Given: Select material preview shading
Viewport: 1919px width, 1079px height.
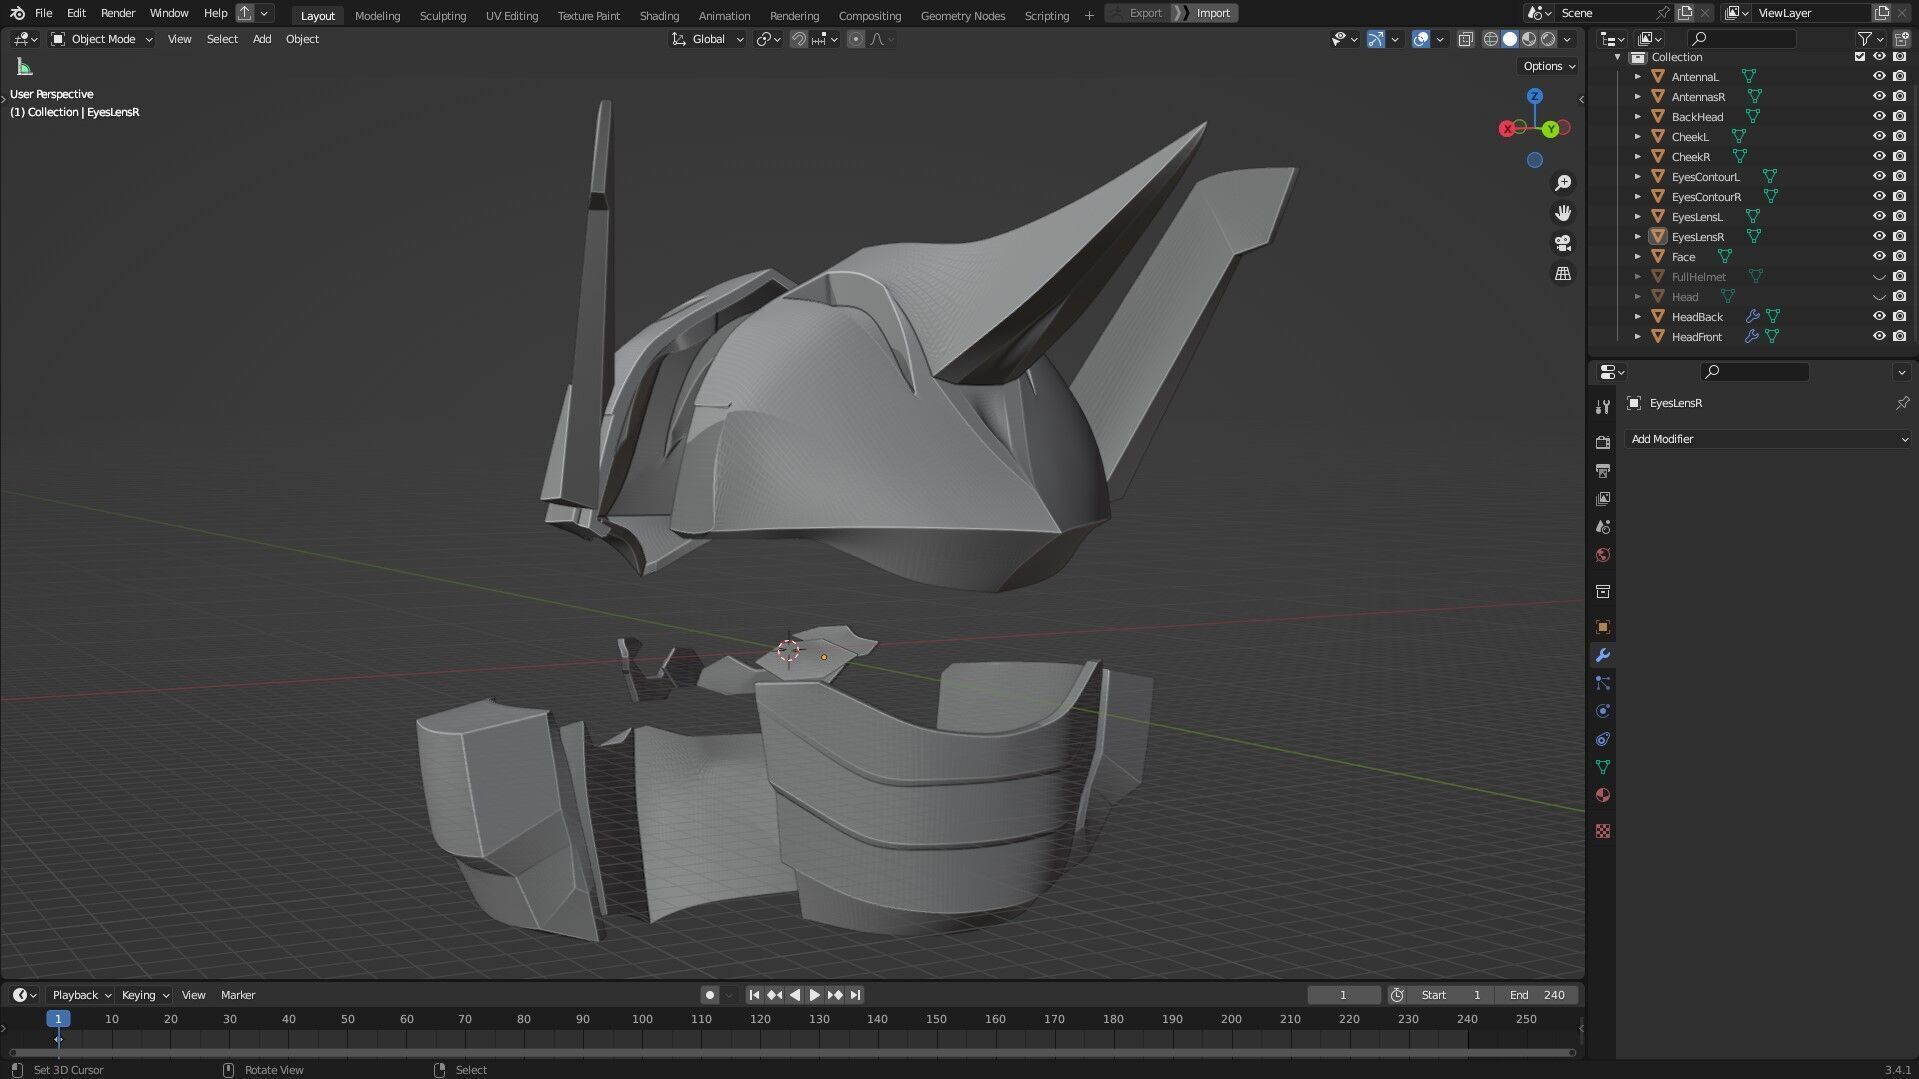Looking at the screenshot, I should coord(1529,39).
